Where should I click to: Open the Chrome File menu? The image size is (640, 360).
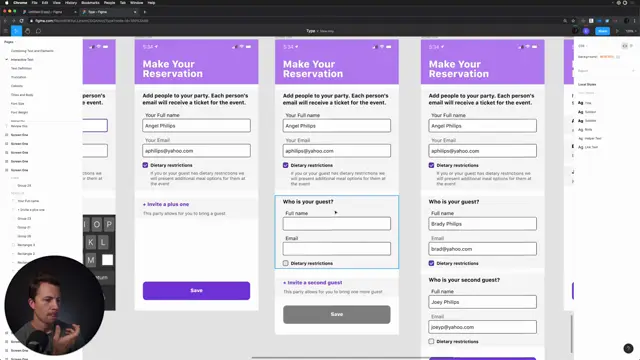[35, 3]
